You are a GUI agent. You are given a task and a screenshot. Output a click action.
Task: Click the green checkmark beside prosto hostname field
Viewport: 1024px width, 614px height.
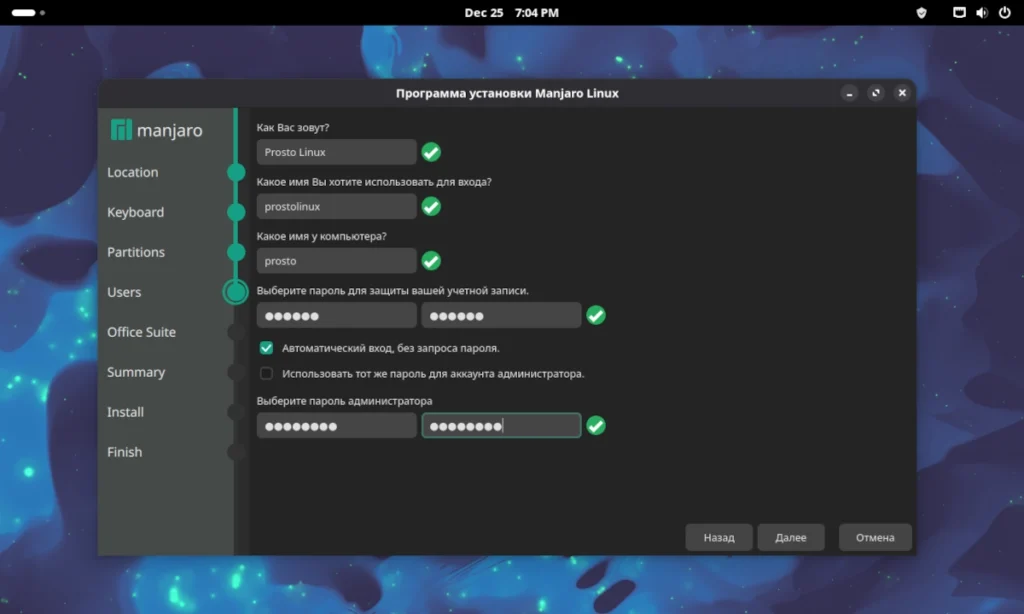(431, 261)
